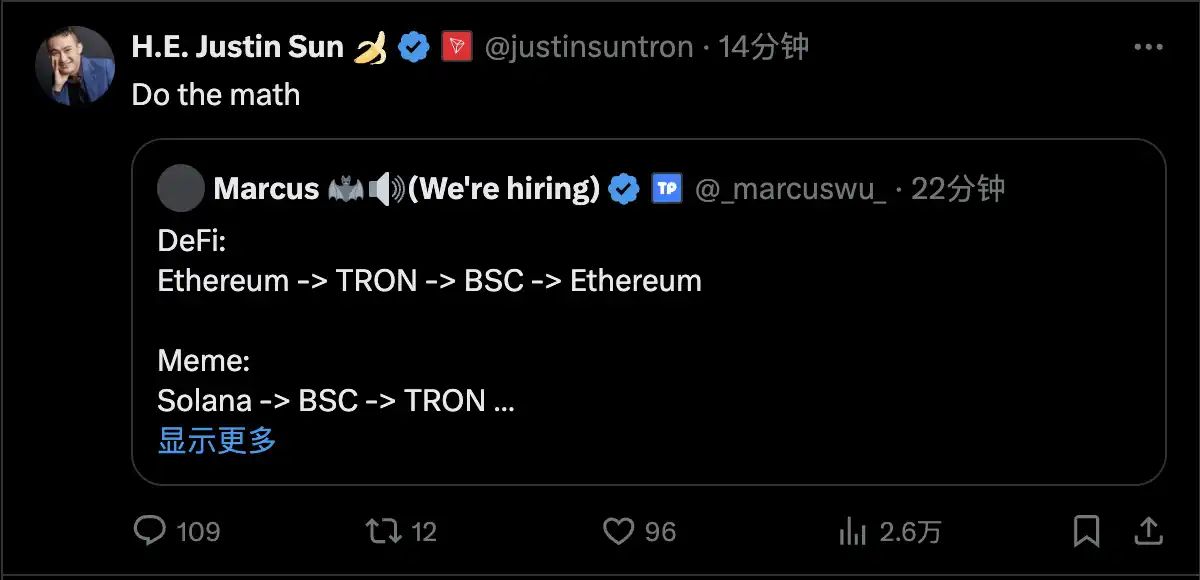Open the main tweet author's profile picture

75,65
